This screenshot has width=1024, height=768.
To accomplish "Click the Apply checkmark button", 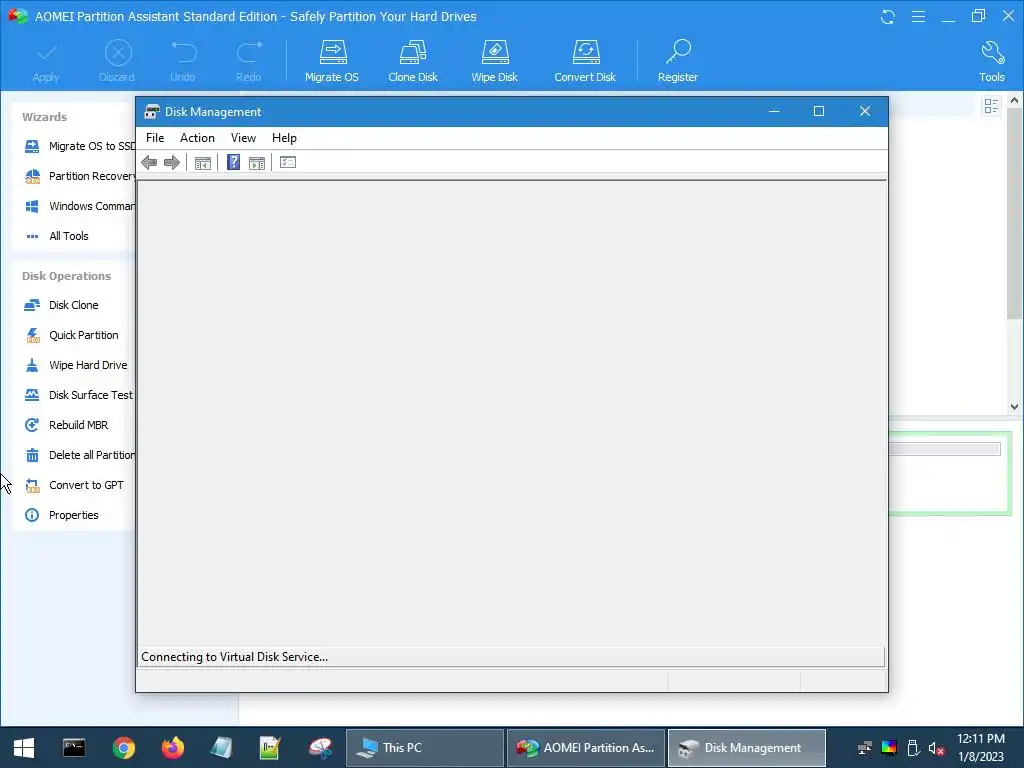I will point(46,61).
